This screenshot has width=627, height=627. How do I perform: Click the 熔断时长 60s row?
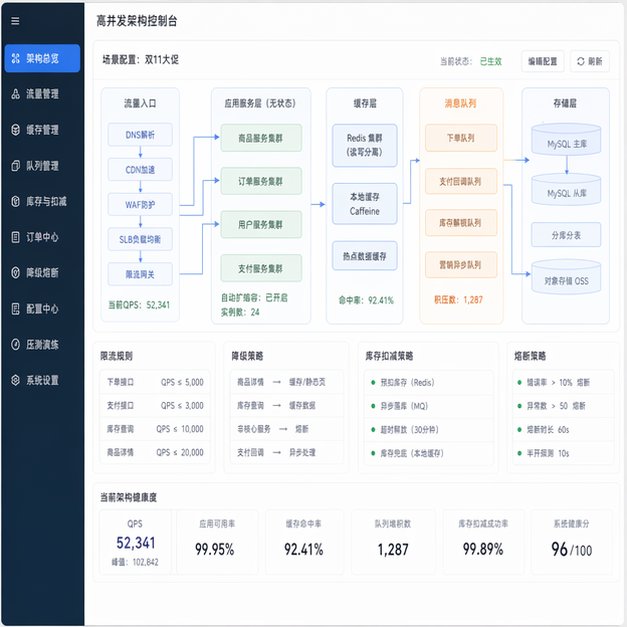click(x=563, y=430)
